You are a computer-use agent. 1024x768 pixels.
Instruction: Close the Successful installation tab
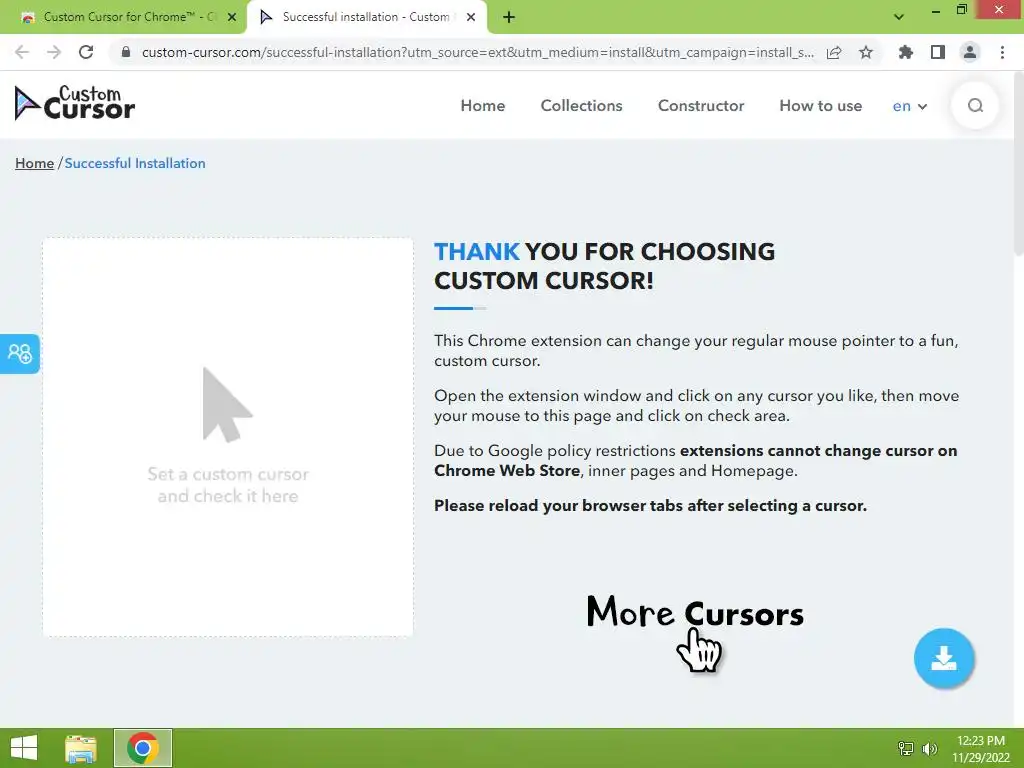[471, 17]
